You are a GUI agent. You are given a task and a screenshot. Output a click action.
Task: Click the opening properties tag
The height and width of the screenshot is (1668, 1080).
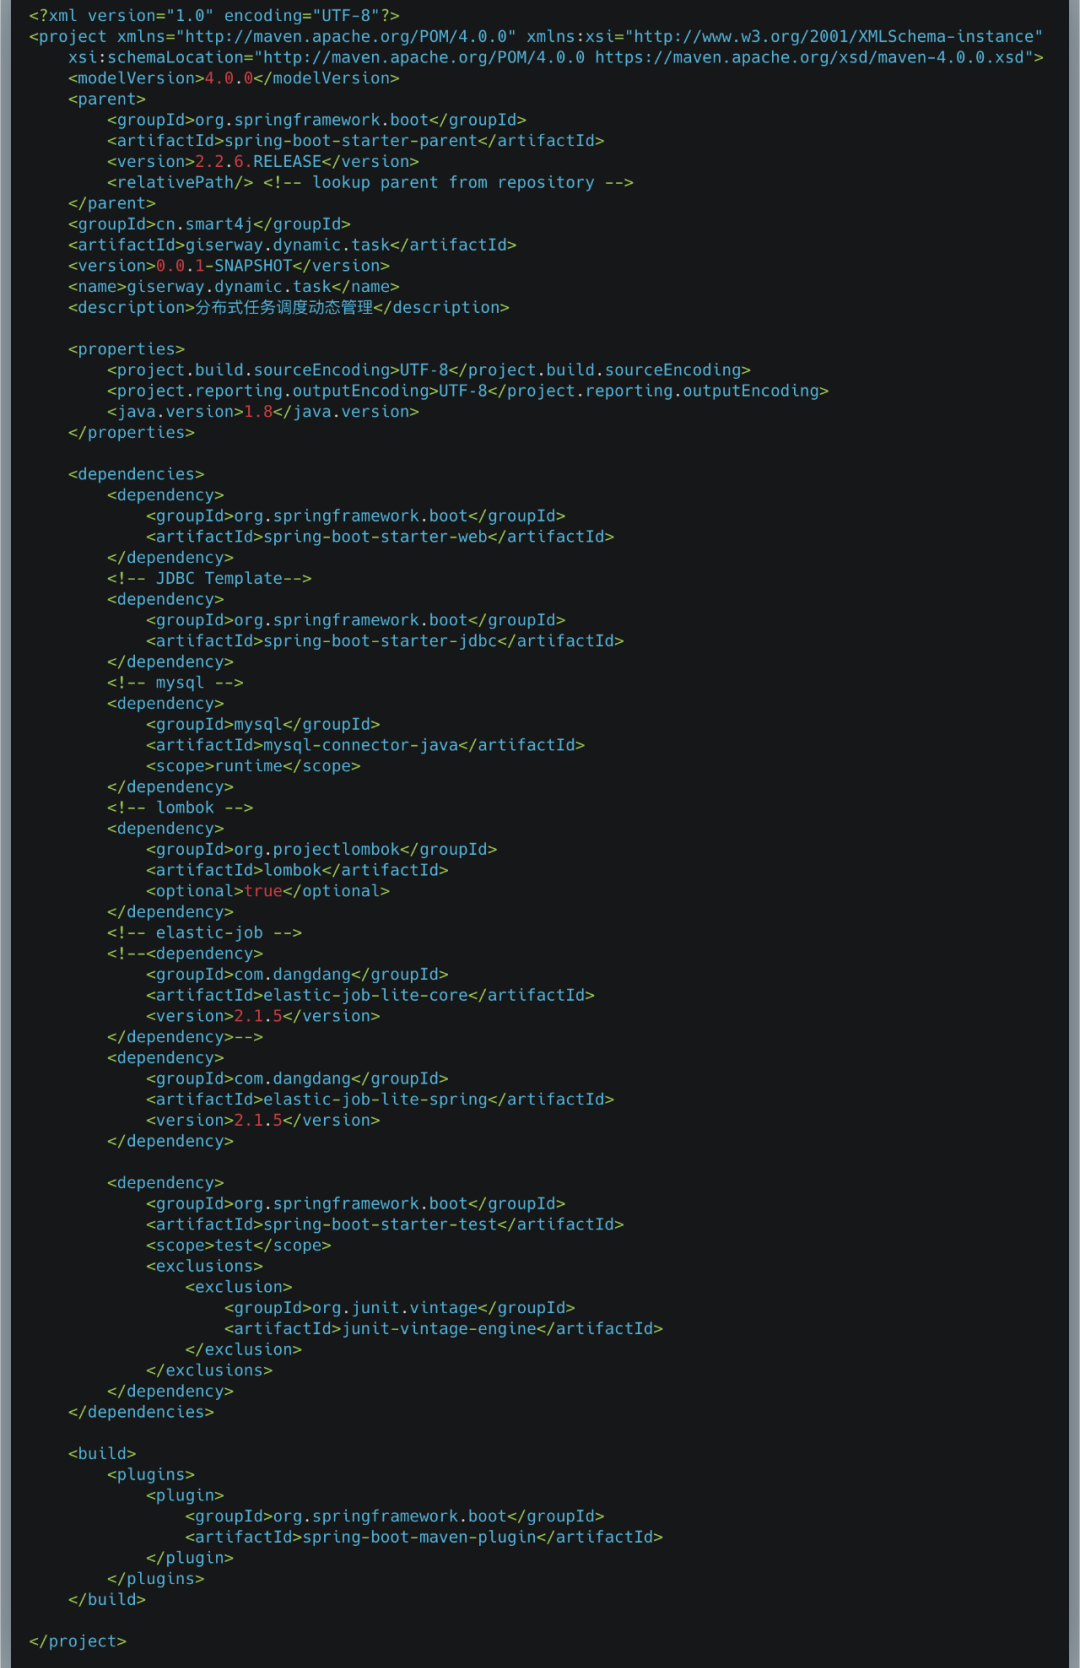126,349
